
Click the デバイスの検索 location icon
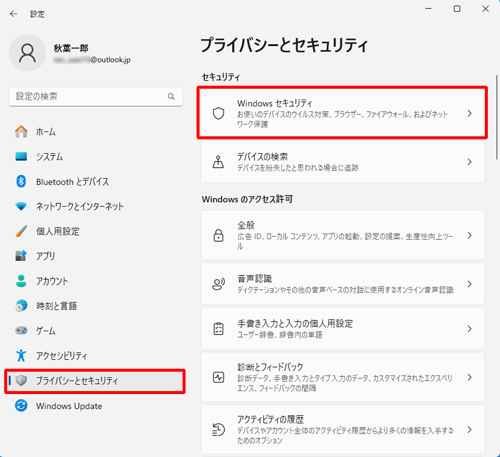point(218,162)
